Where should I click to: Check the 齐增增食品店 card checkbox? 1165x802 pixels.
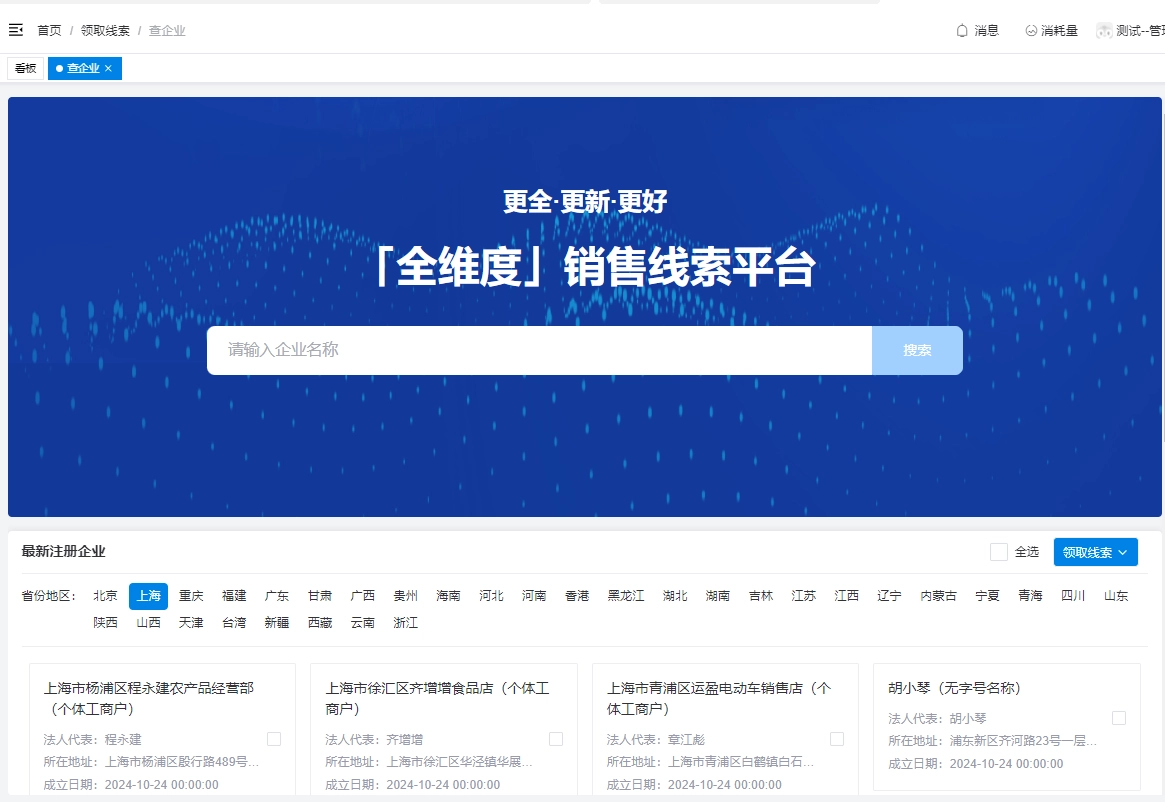pyautogui.click(x=556, y=739)
